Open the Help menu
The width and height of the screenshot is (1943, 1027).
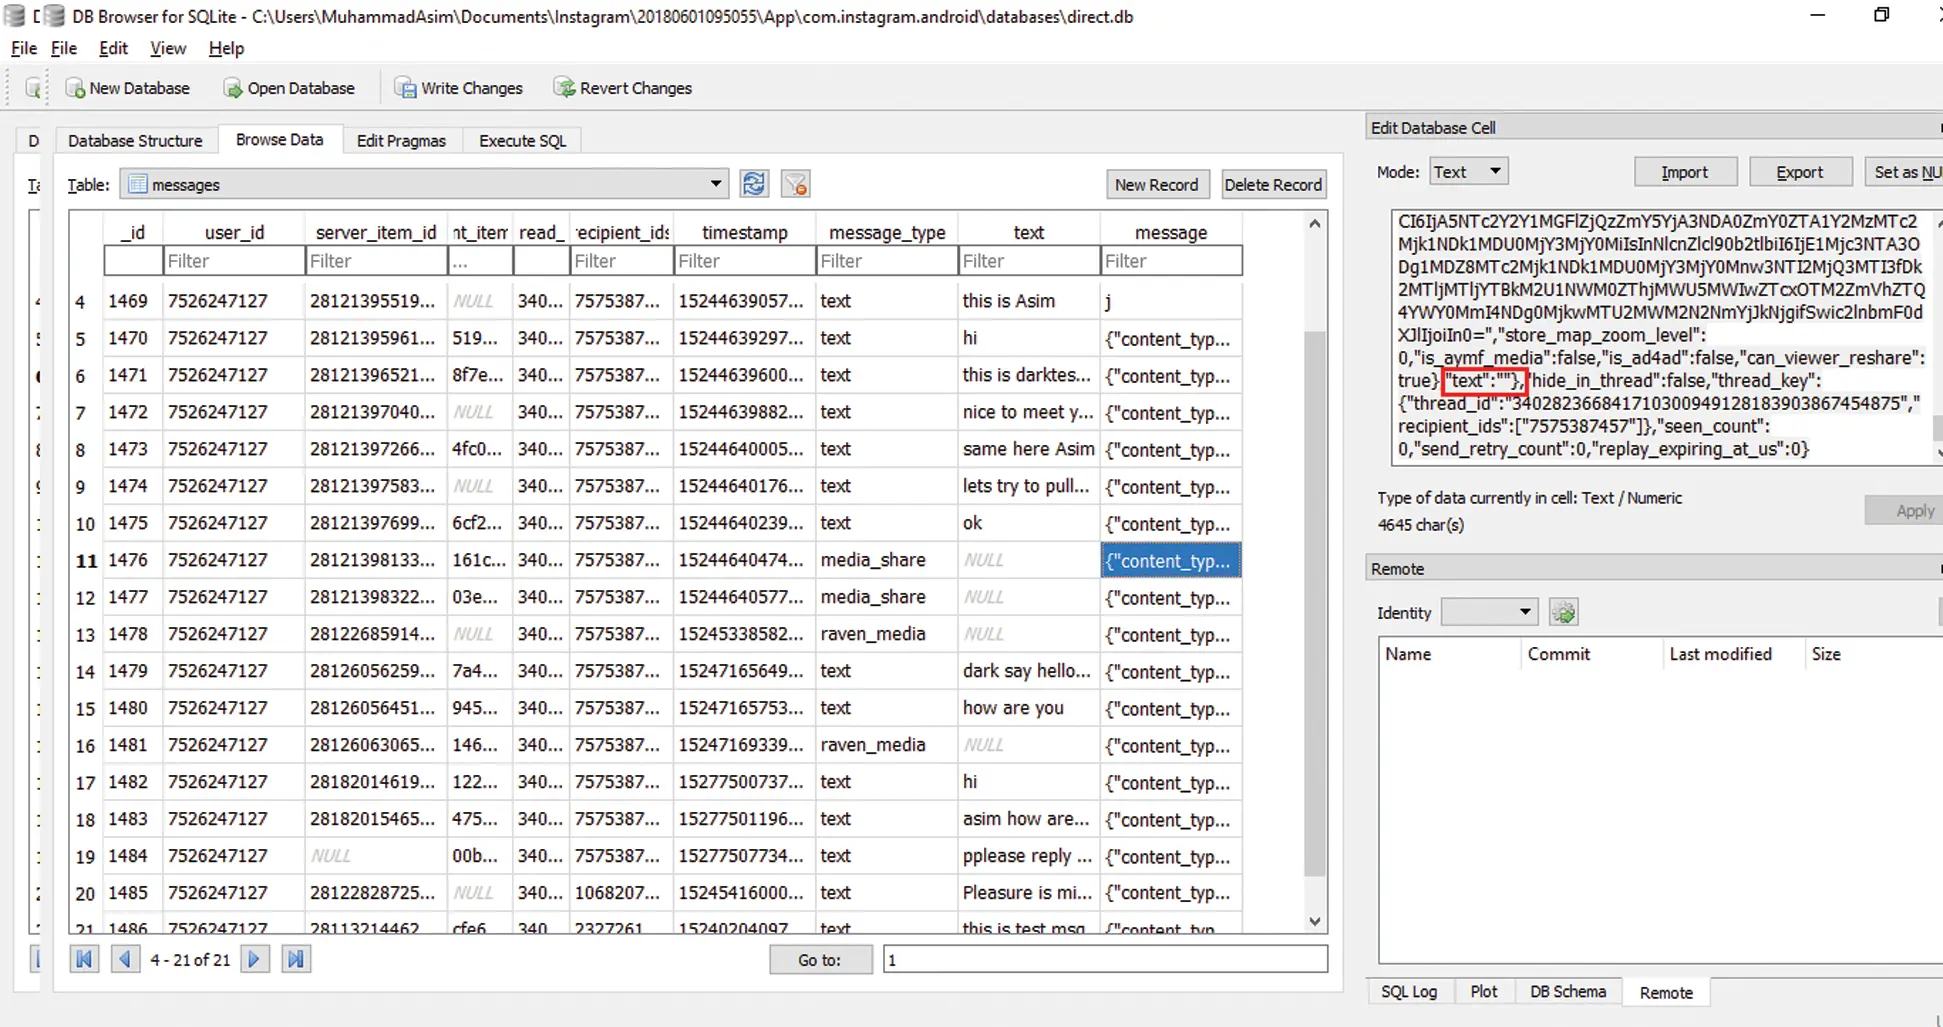tap(226, 48)
